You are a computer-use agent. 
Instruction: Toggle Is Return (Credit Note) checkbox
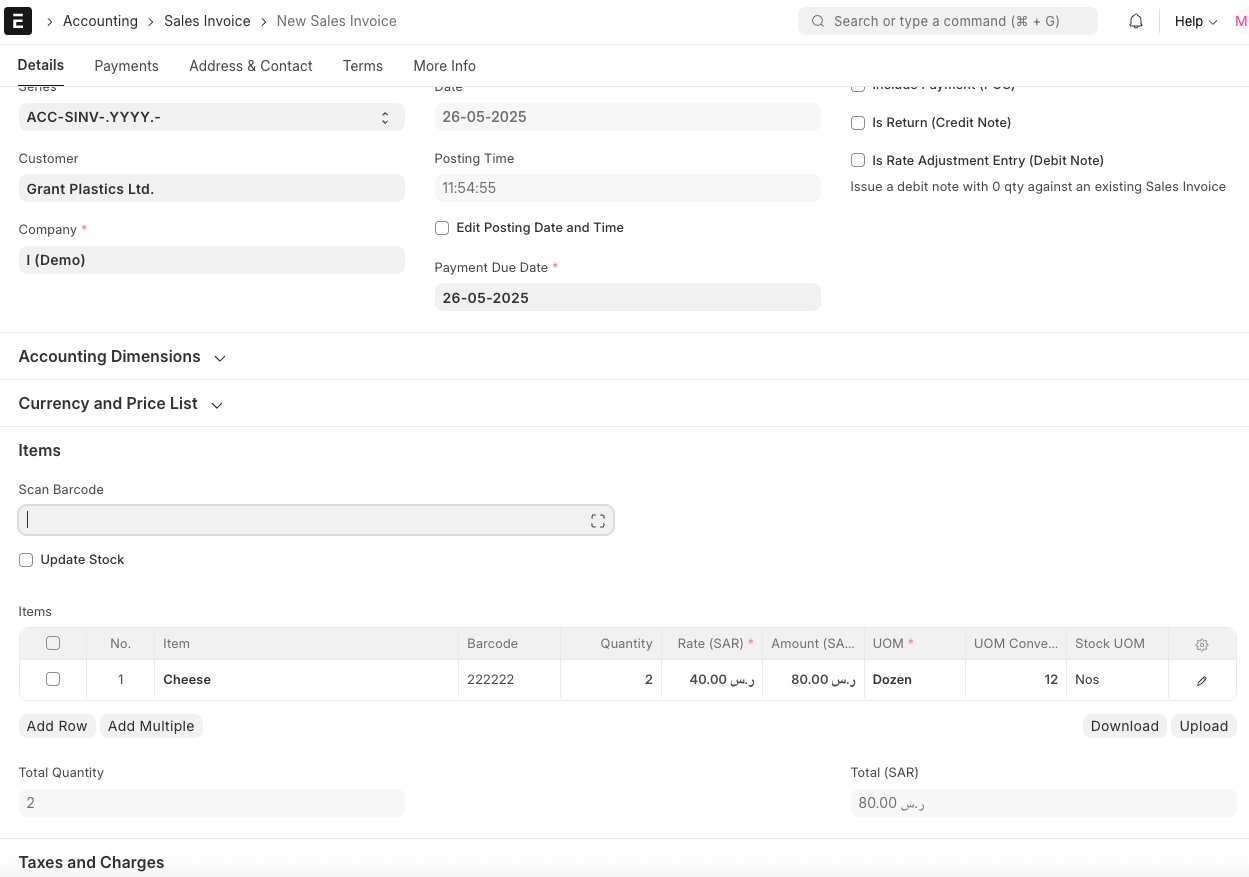pyautogui.click(x=858, y=123)
